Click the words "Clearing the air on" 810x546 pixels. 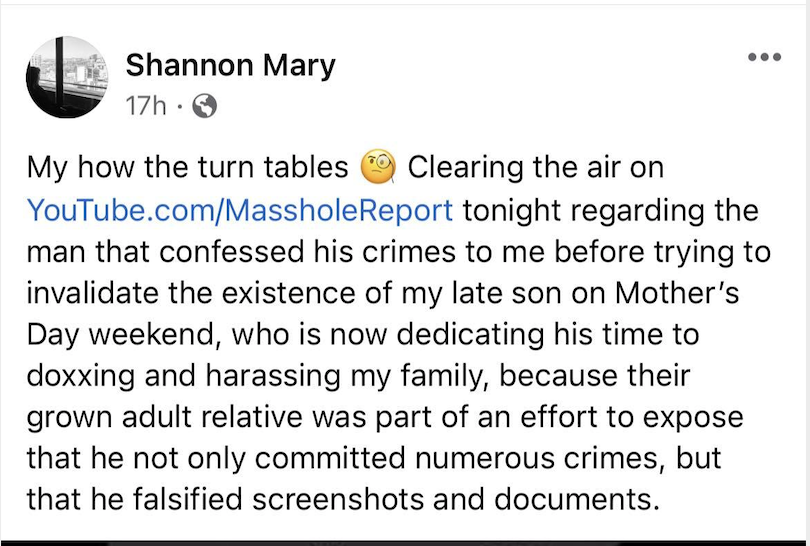(535, 167)
